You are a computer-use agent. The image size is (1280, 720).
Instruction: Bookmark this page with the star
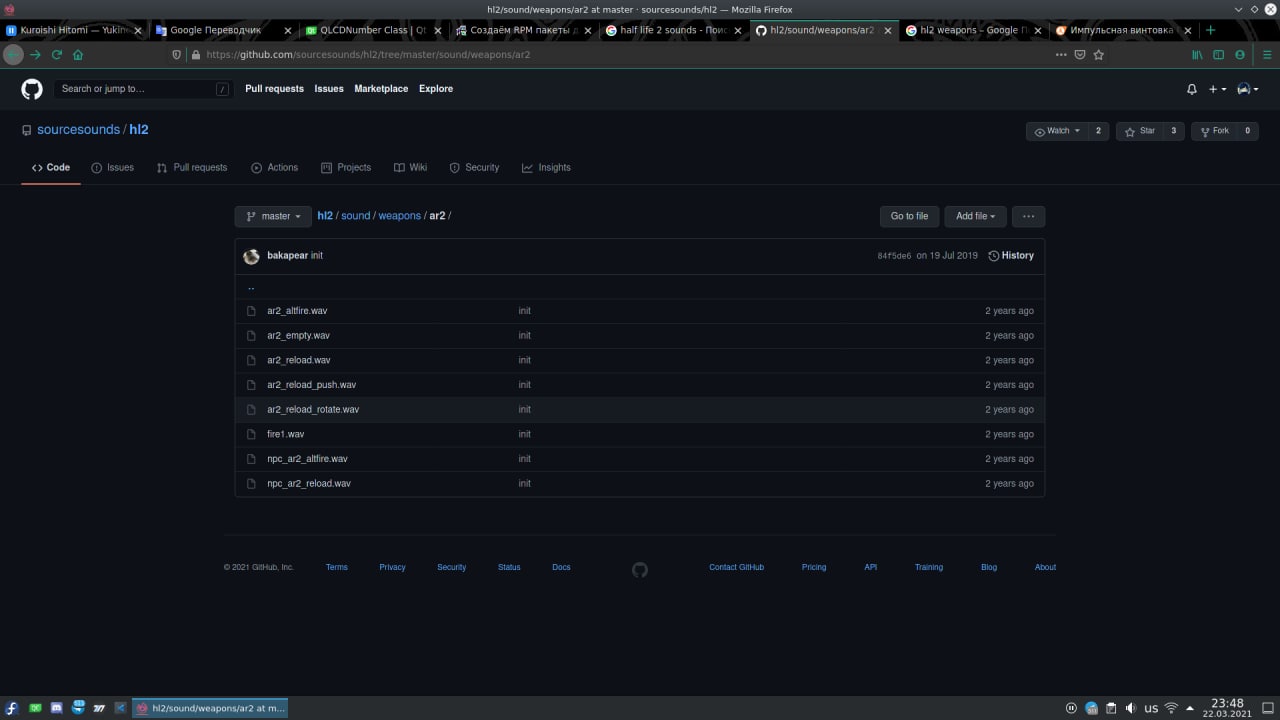[x=1098, y=55]
